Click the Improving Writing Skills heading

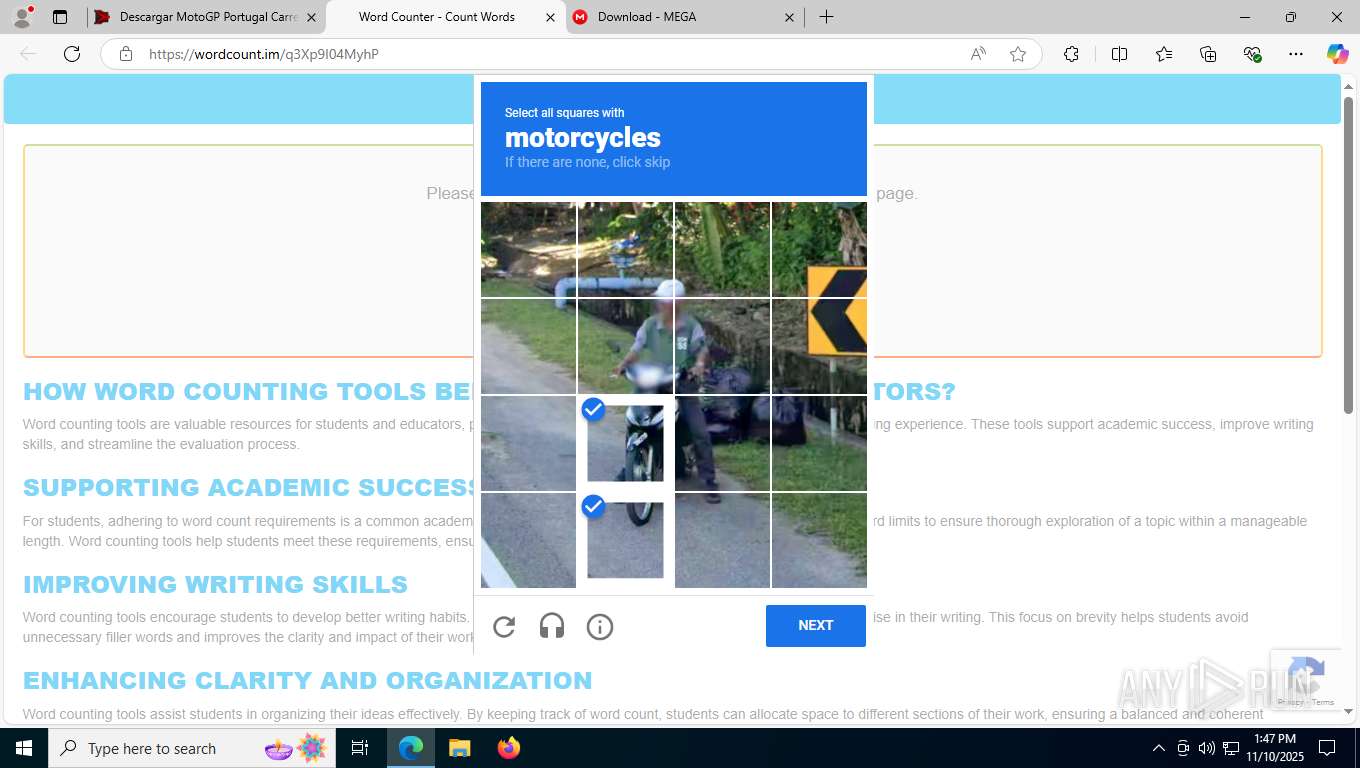click(215, 584)
